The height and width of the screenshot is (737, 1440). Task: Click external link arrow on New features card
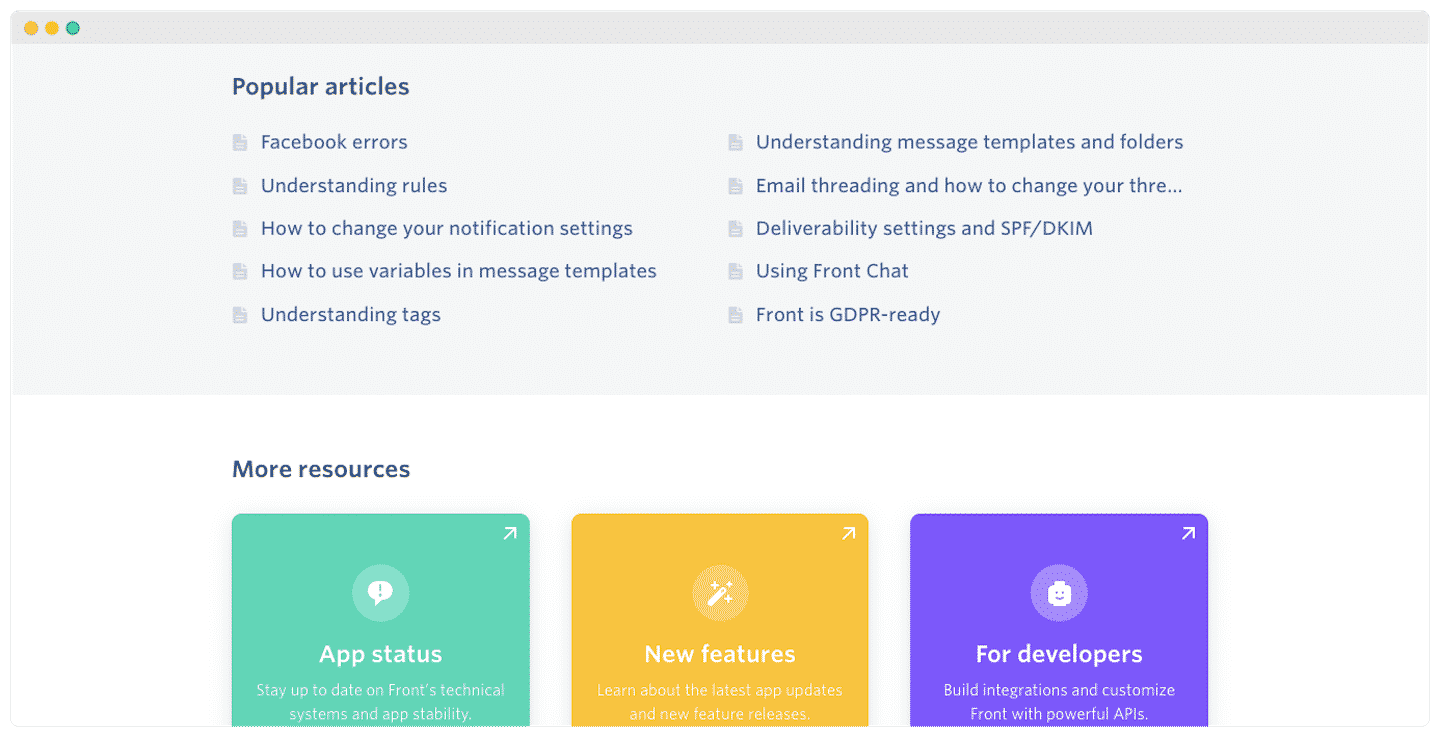coord(848,534)
